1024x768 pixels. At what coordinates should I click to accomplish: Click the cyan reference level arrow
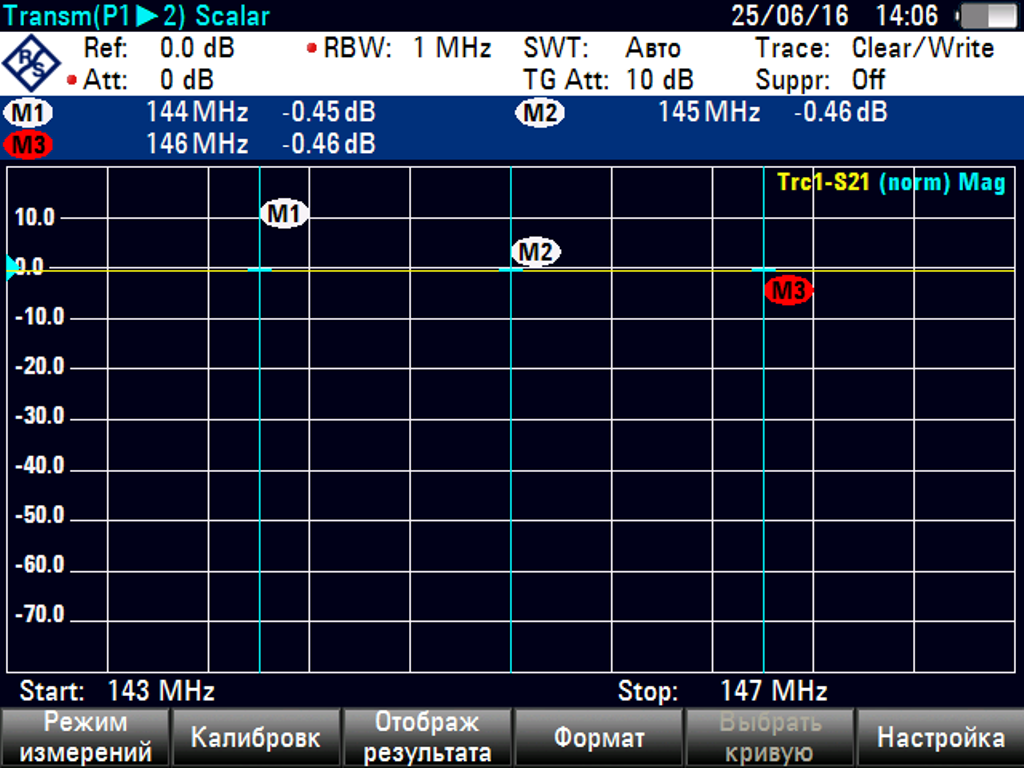[x=12, y=267]
